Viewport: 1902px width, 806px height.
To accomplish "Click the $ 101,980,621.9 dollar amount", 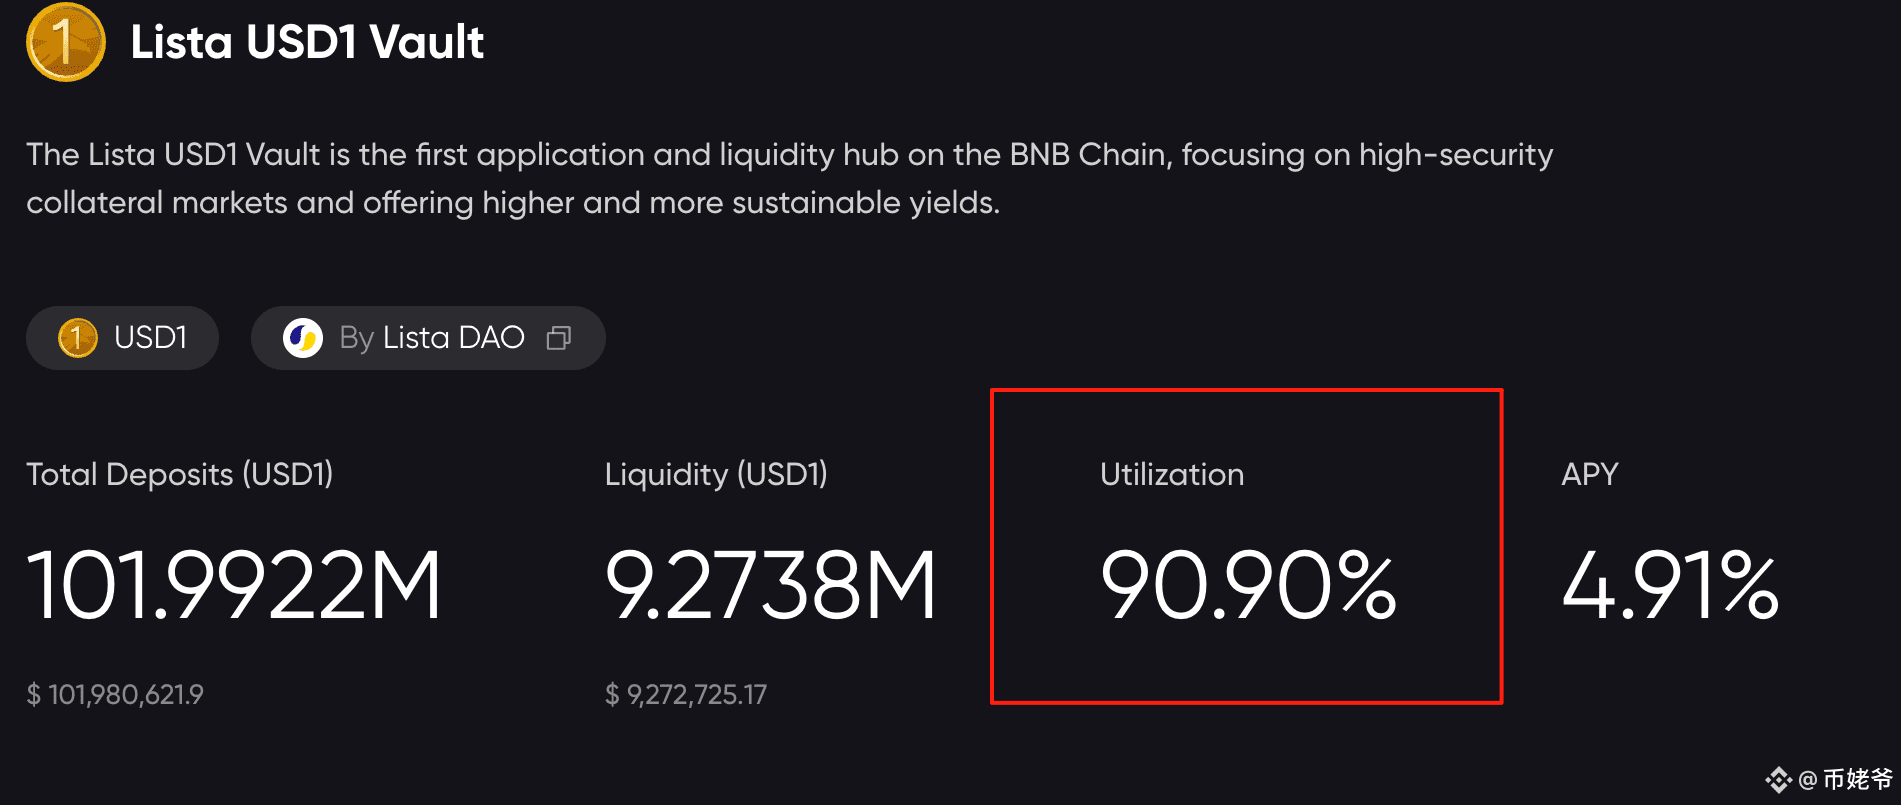I will click(115, 694).
